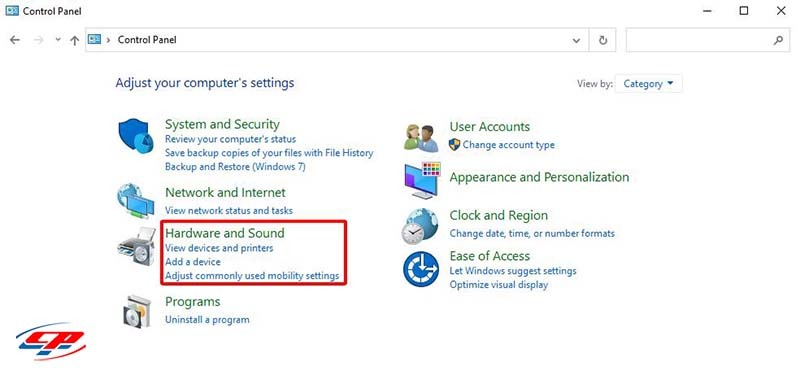This screenshot has height=375, width=800.
Task: Open Clock and Region category
Action: coord(498,215)
